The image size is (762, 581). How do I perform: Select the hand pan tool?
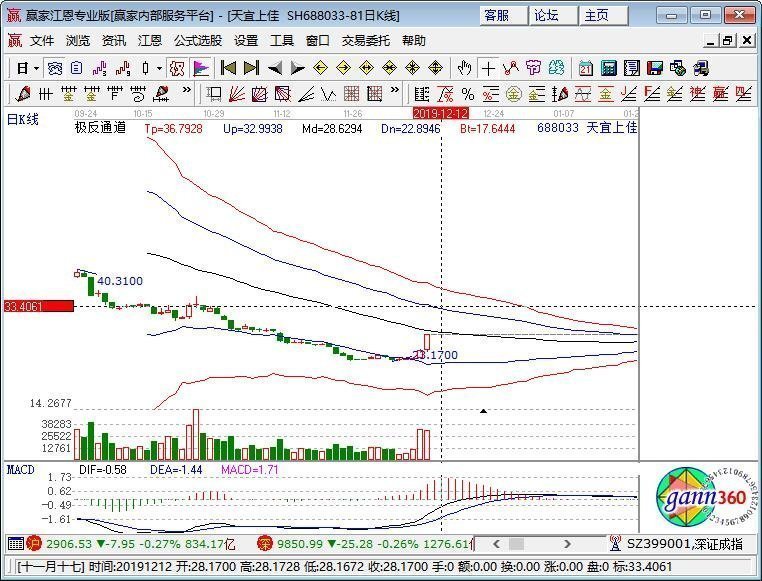coord(465,68)
